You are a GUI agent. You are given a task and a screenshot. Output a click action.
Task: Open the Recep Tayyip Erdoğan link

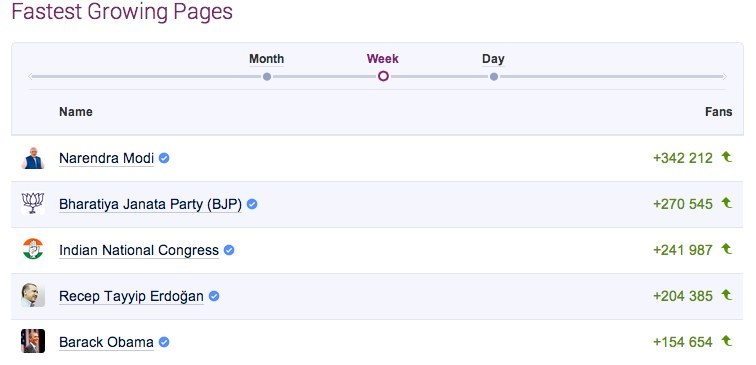coord(131,296)
